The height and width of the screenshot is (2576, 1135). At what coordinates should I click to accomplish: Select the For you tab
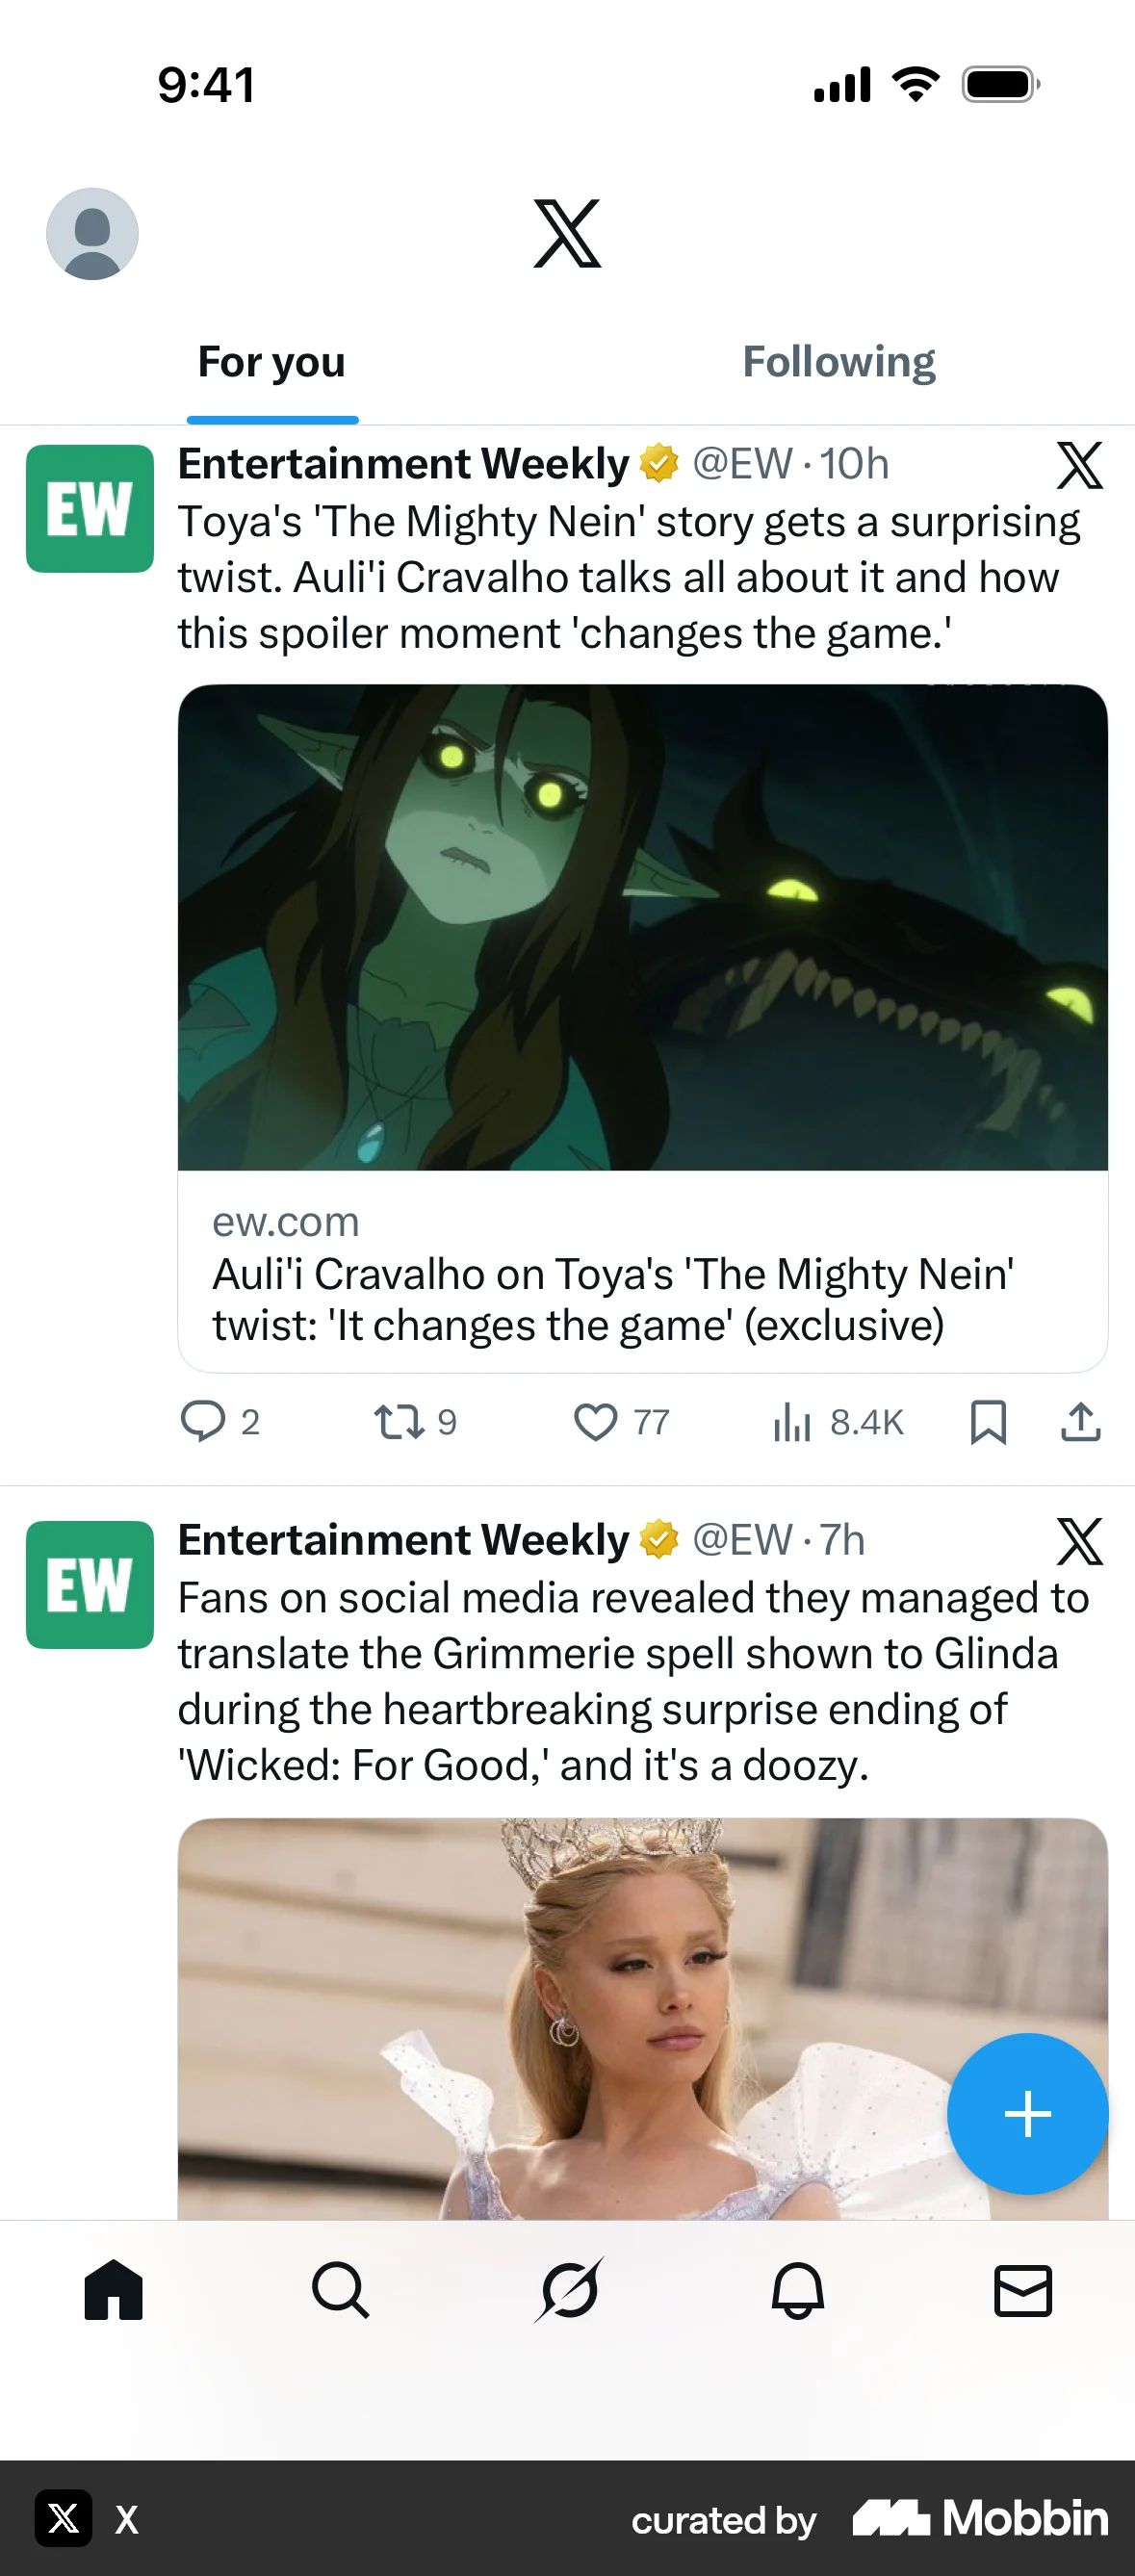pos(272,362)
